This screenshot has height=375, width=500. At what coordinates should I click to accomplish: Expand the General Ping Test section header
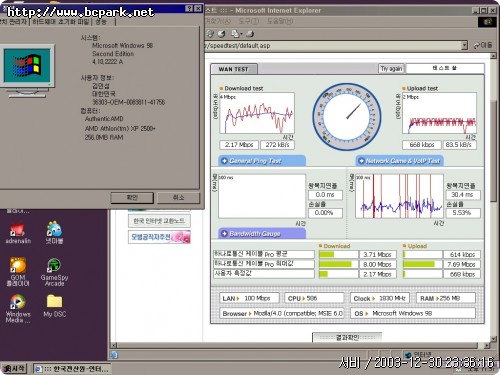(x=262, y=161)
